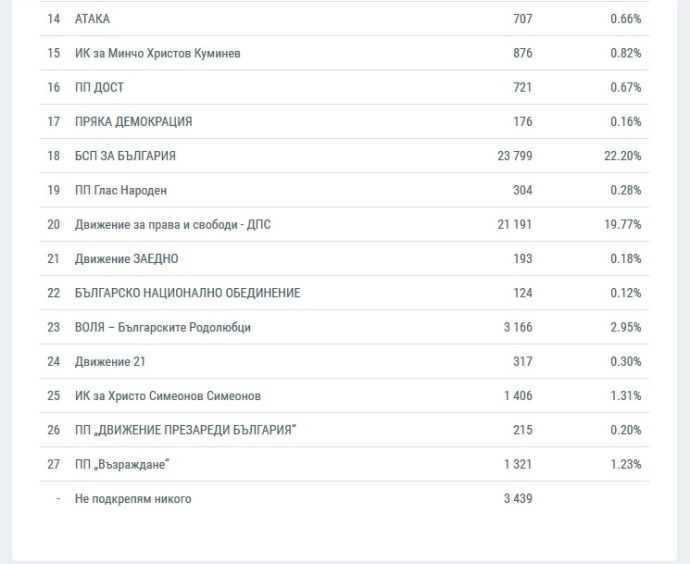The image size is (690, 564).
Task: Click the 3 439 vote count
Action: click(517, 498)
